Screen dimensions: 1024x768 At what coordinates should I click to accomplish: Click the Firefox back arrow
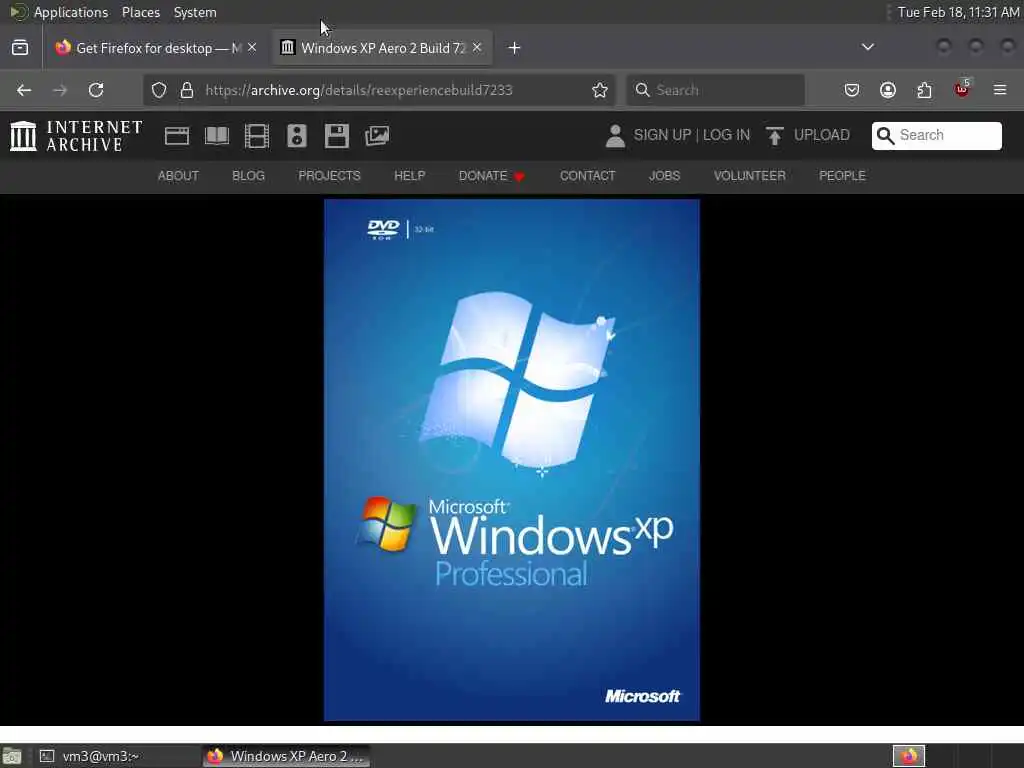click(x=24, y=90)
